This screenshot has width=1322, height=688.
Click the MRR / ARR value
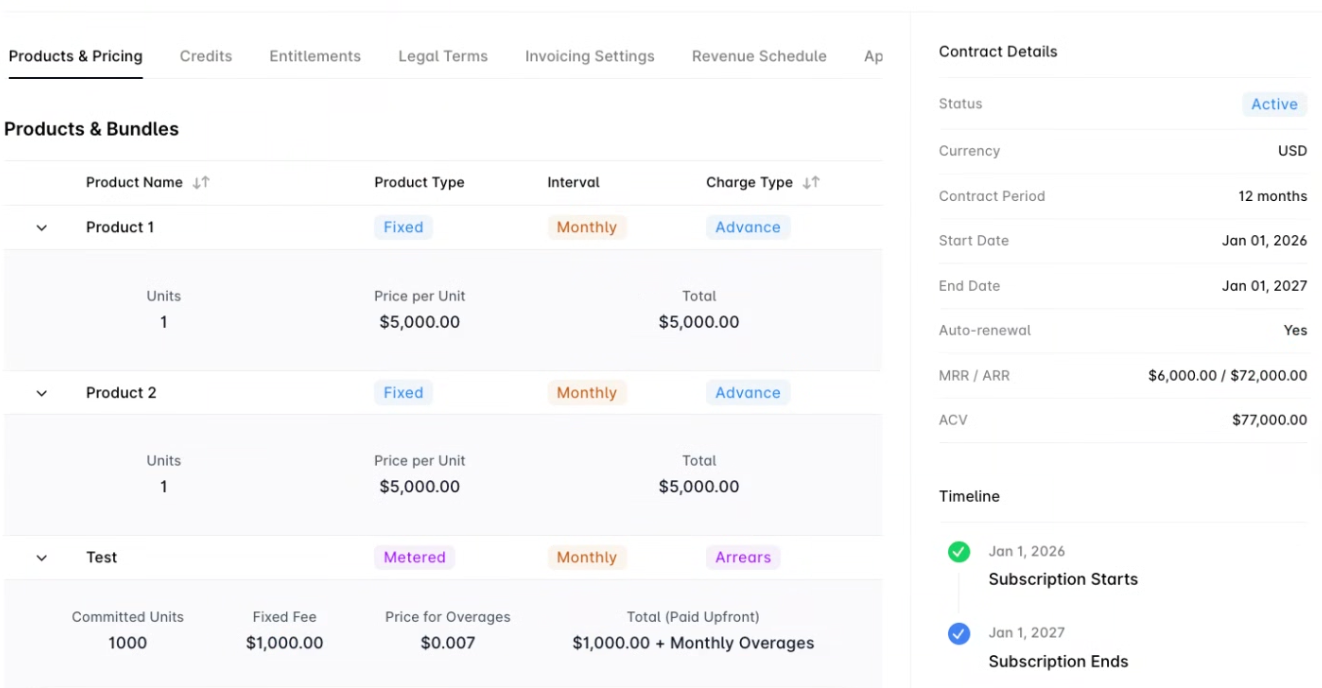[1227, 375]
